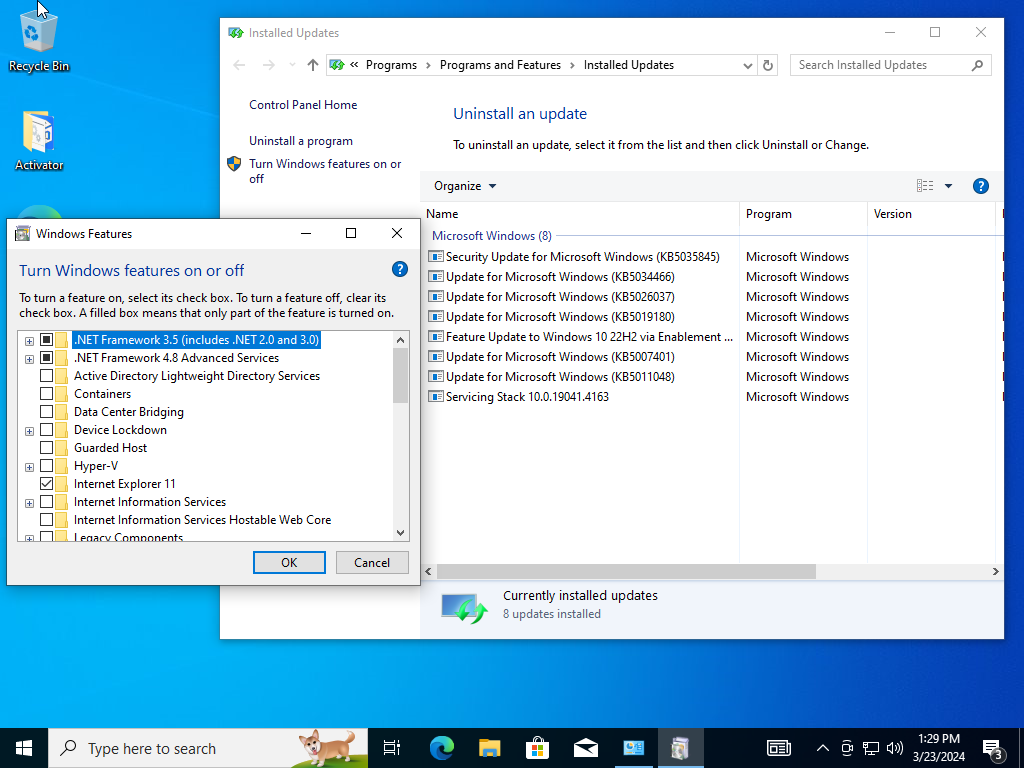Click the volume speaker tray icon

895,748
